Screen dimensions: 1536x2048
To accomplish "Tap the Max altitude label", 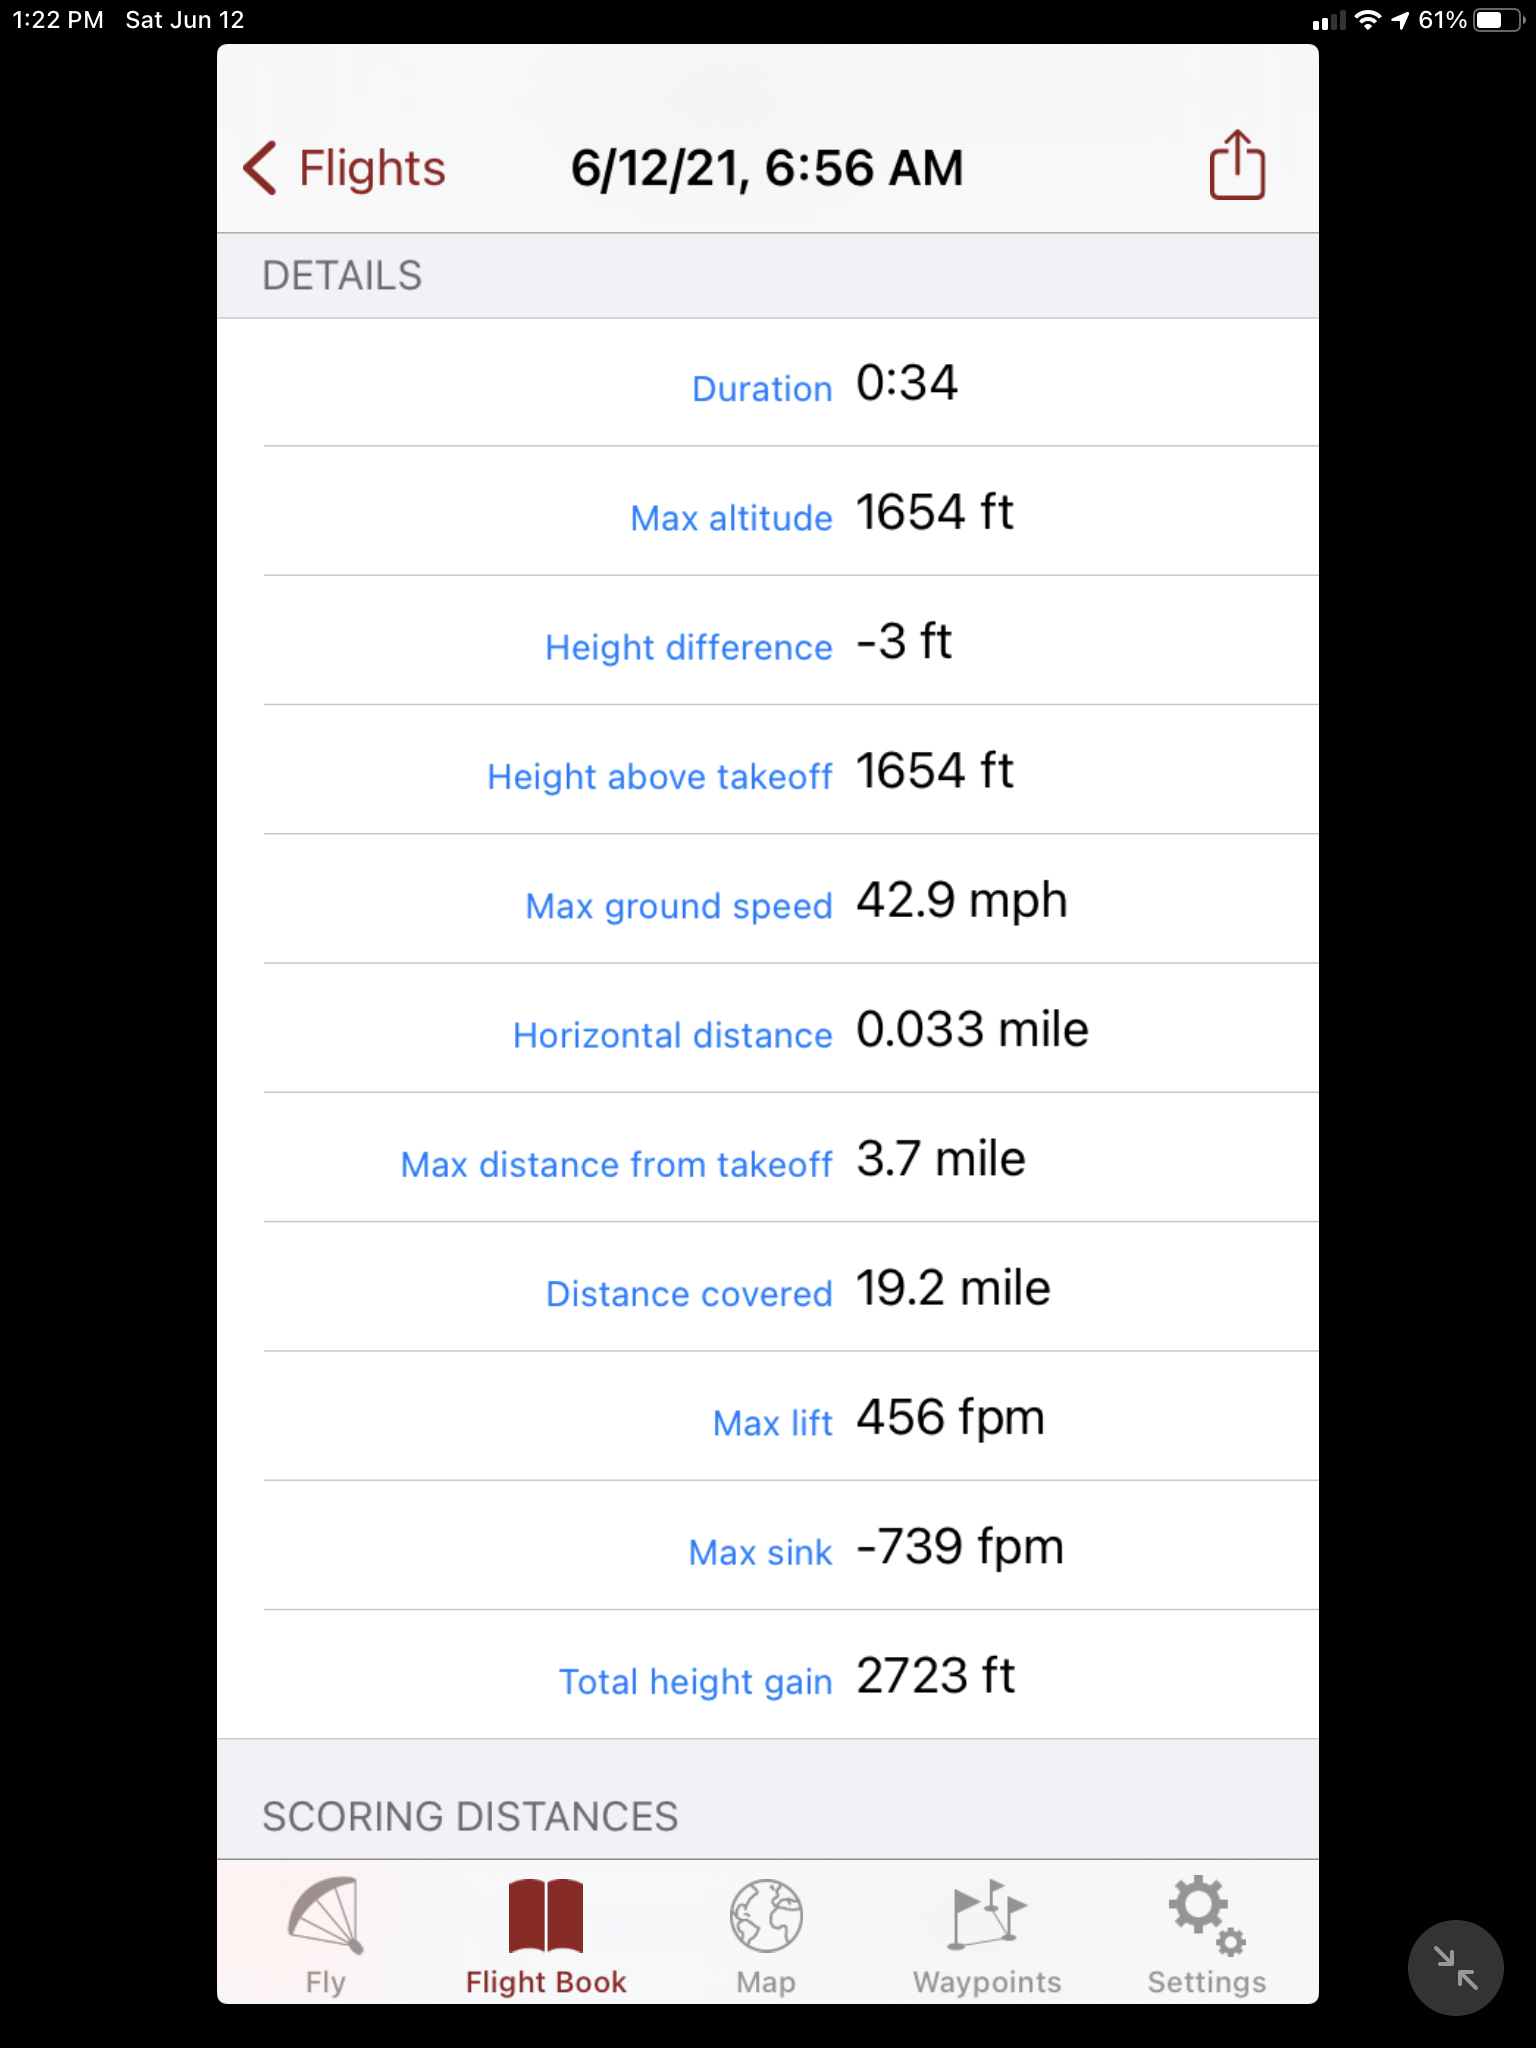I will pyautogui.click(x=731, y=518).
